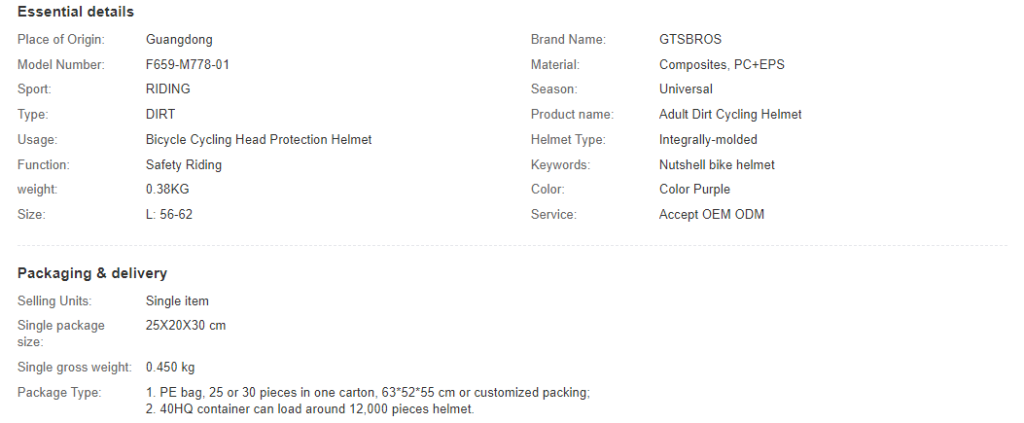
Task: Select Adult Dirt Cycling Helmet product name
Action: pos(730,114)
